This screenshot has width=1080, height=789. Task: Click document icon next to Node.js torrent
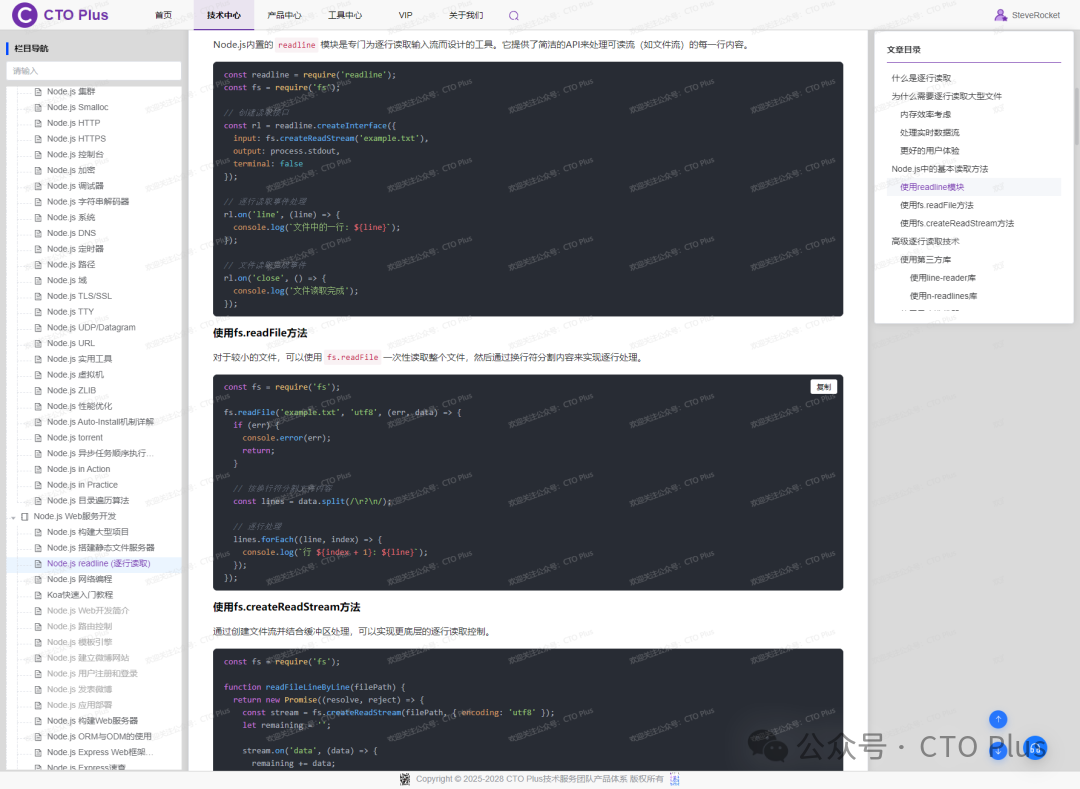coord(39,438)
